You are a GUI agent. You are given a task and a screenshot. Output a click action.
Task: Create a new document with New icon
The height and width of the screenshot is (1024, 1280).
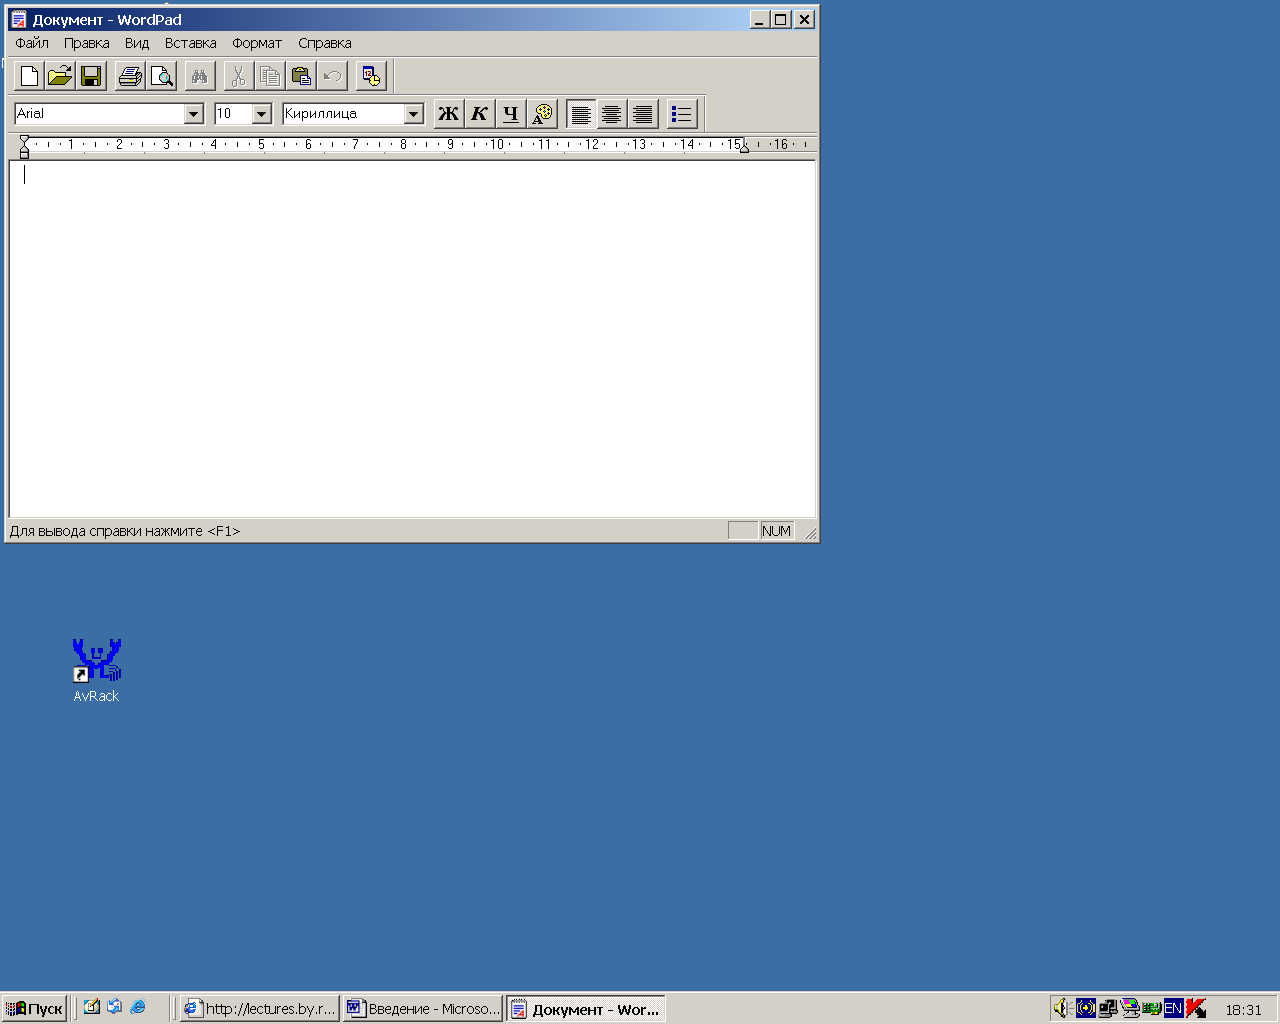click(x=30, y=76)
